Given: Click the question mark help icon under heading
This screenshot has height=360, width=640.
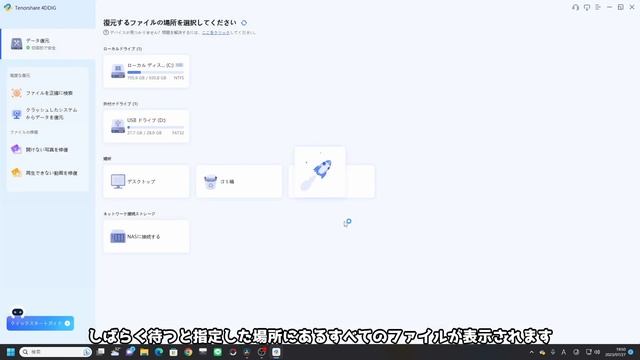Looking at the screenshot, I should (x=106, y=32).
